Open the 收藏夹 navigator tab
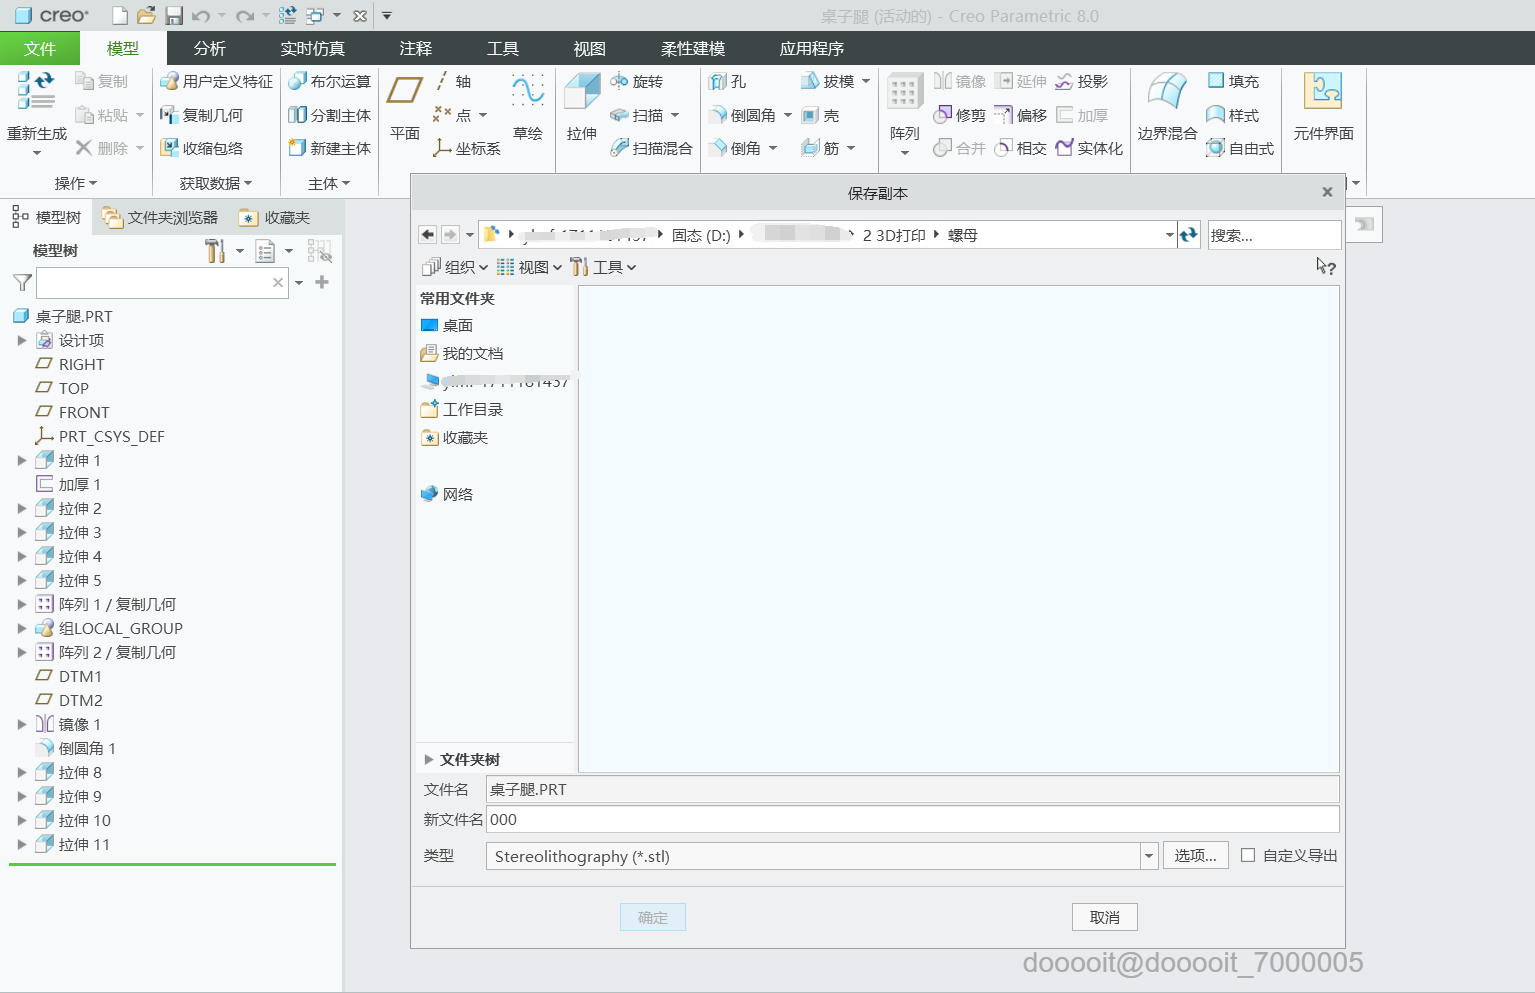This screenshot has width=1535, height=993. pyautogui.click(x=275, y=217)
